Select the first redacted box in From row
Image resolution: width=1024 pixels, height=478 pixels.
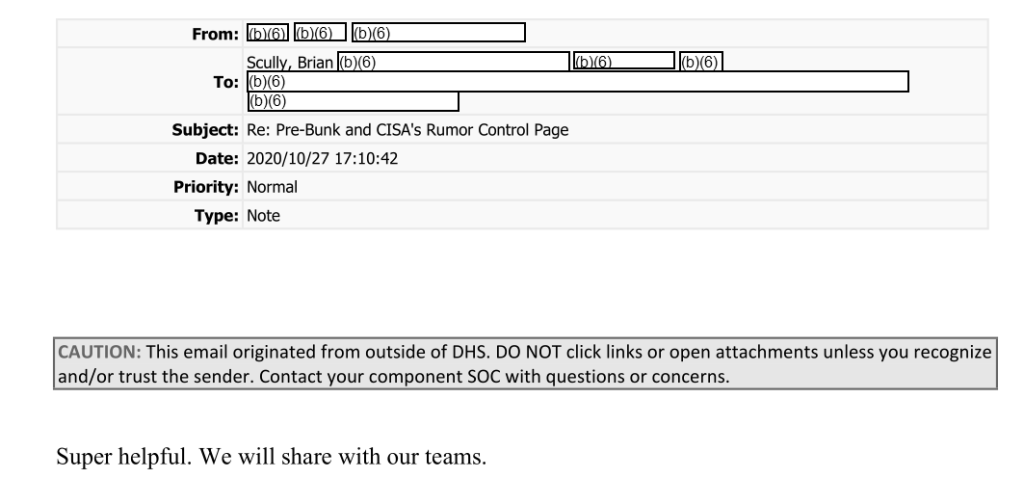coord(268,33)
